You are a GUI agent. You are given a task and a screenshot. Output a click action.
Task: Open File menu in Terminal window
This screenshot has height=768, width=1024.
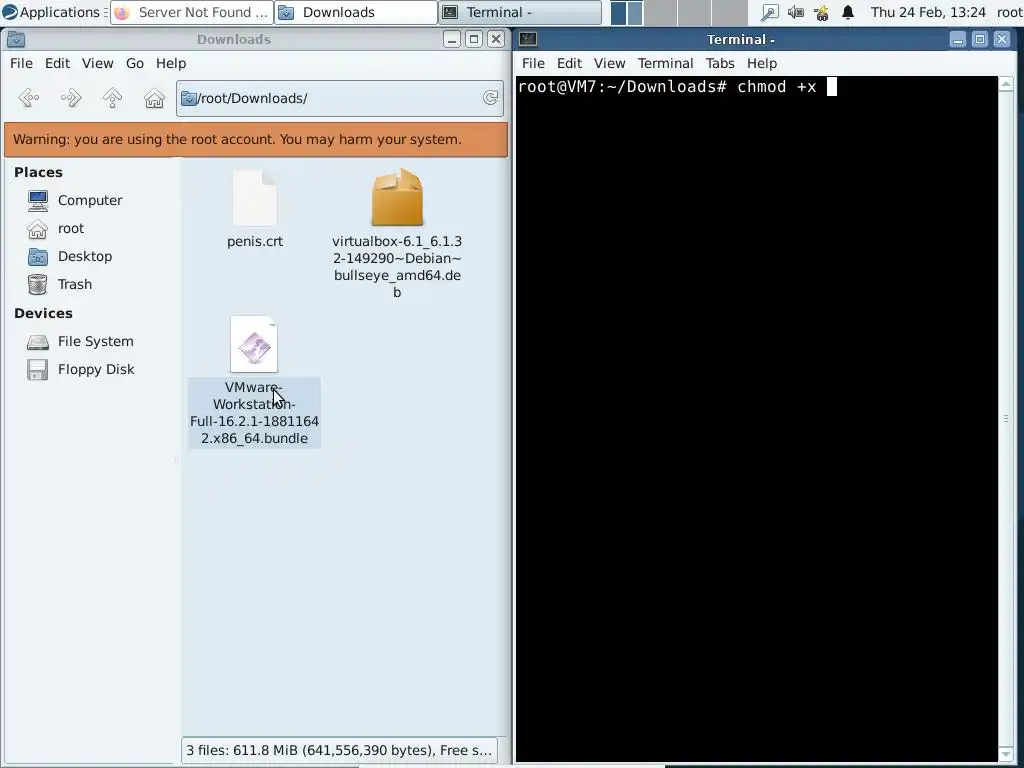533,63
